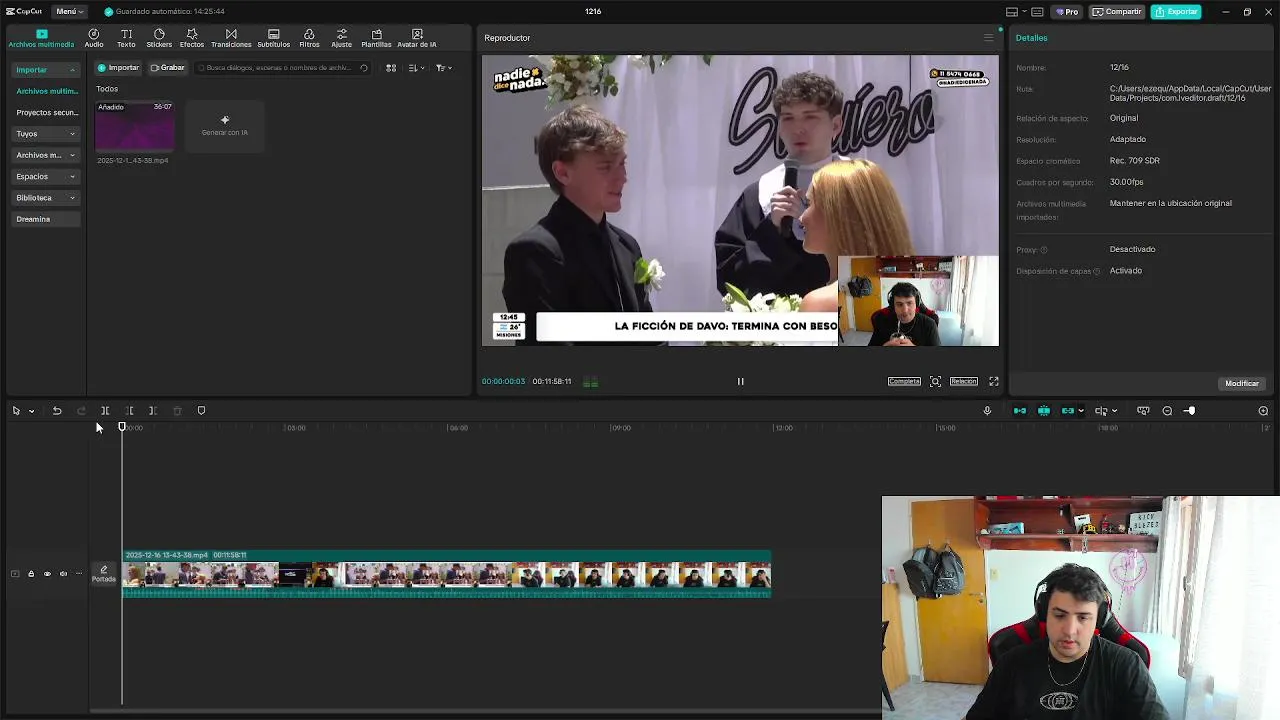Click the Relación aspect ratio button

coord(964,381)
